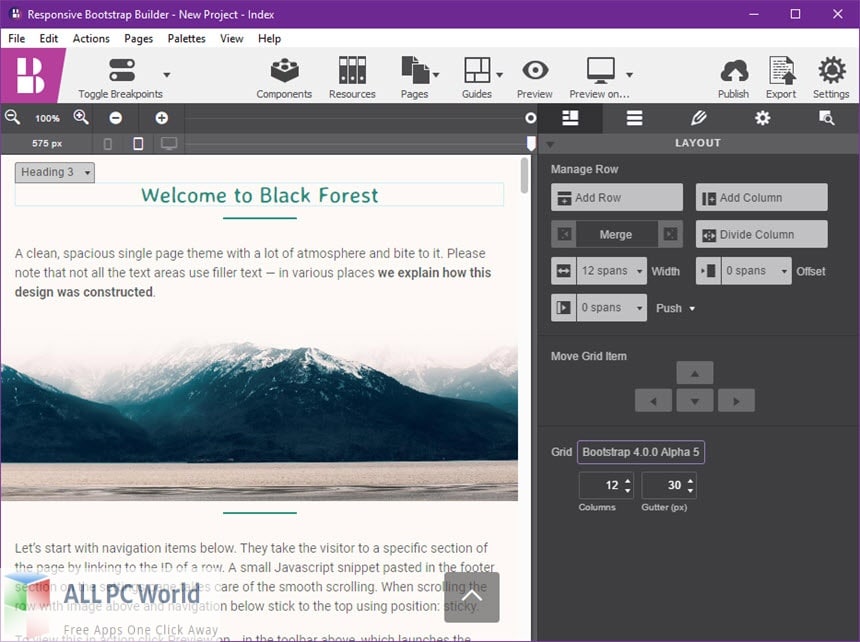This screenshot has height=642, width=860.
Task: Open the Push options dropdown
Action: click(x=676, y=308)
